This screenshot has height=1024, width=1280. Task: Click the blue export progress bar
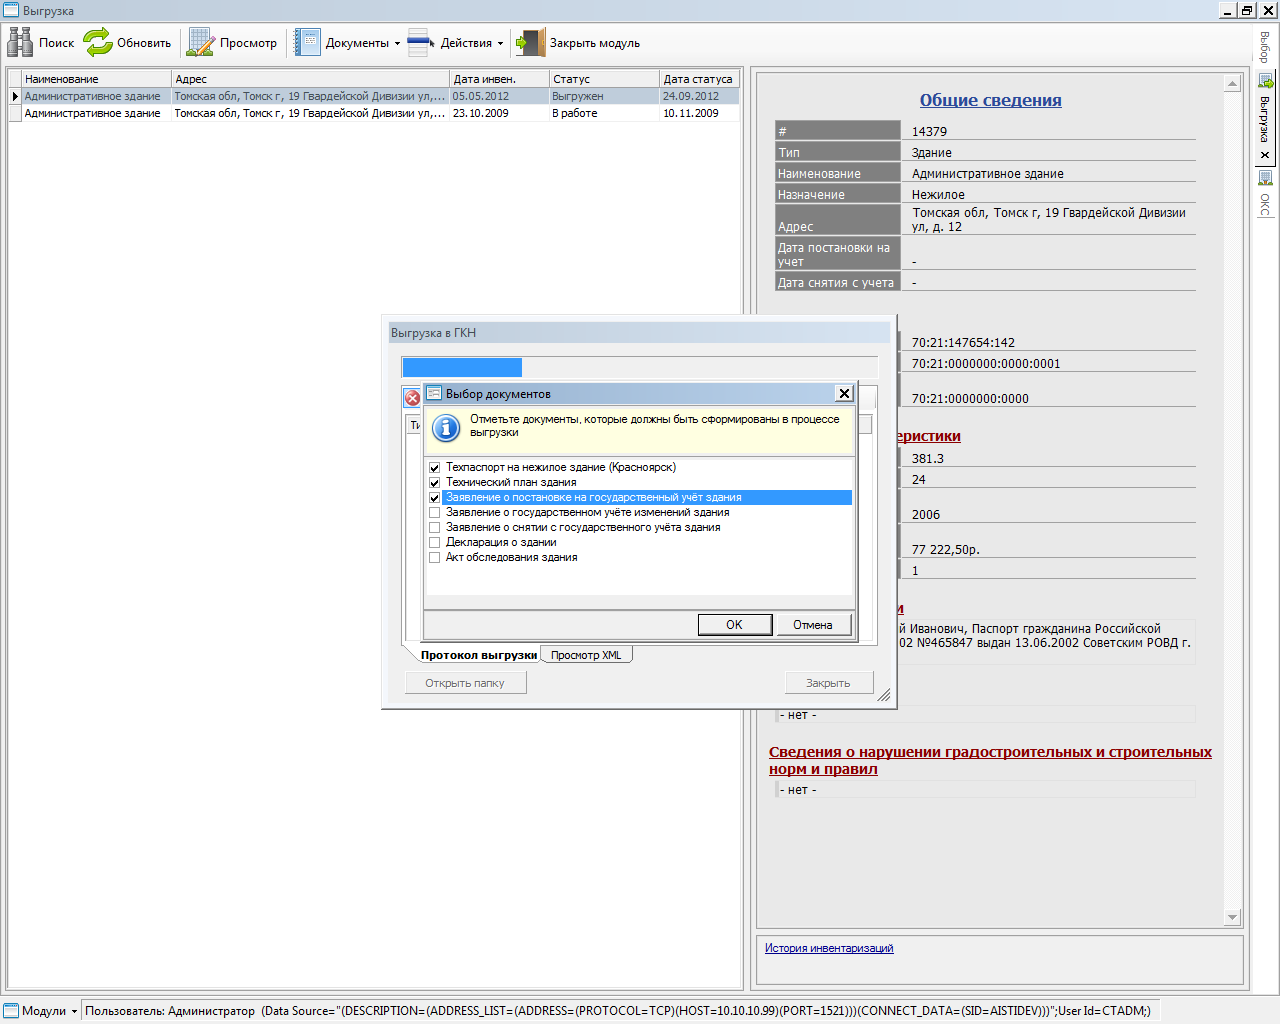pos(462,367)
